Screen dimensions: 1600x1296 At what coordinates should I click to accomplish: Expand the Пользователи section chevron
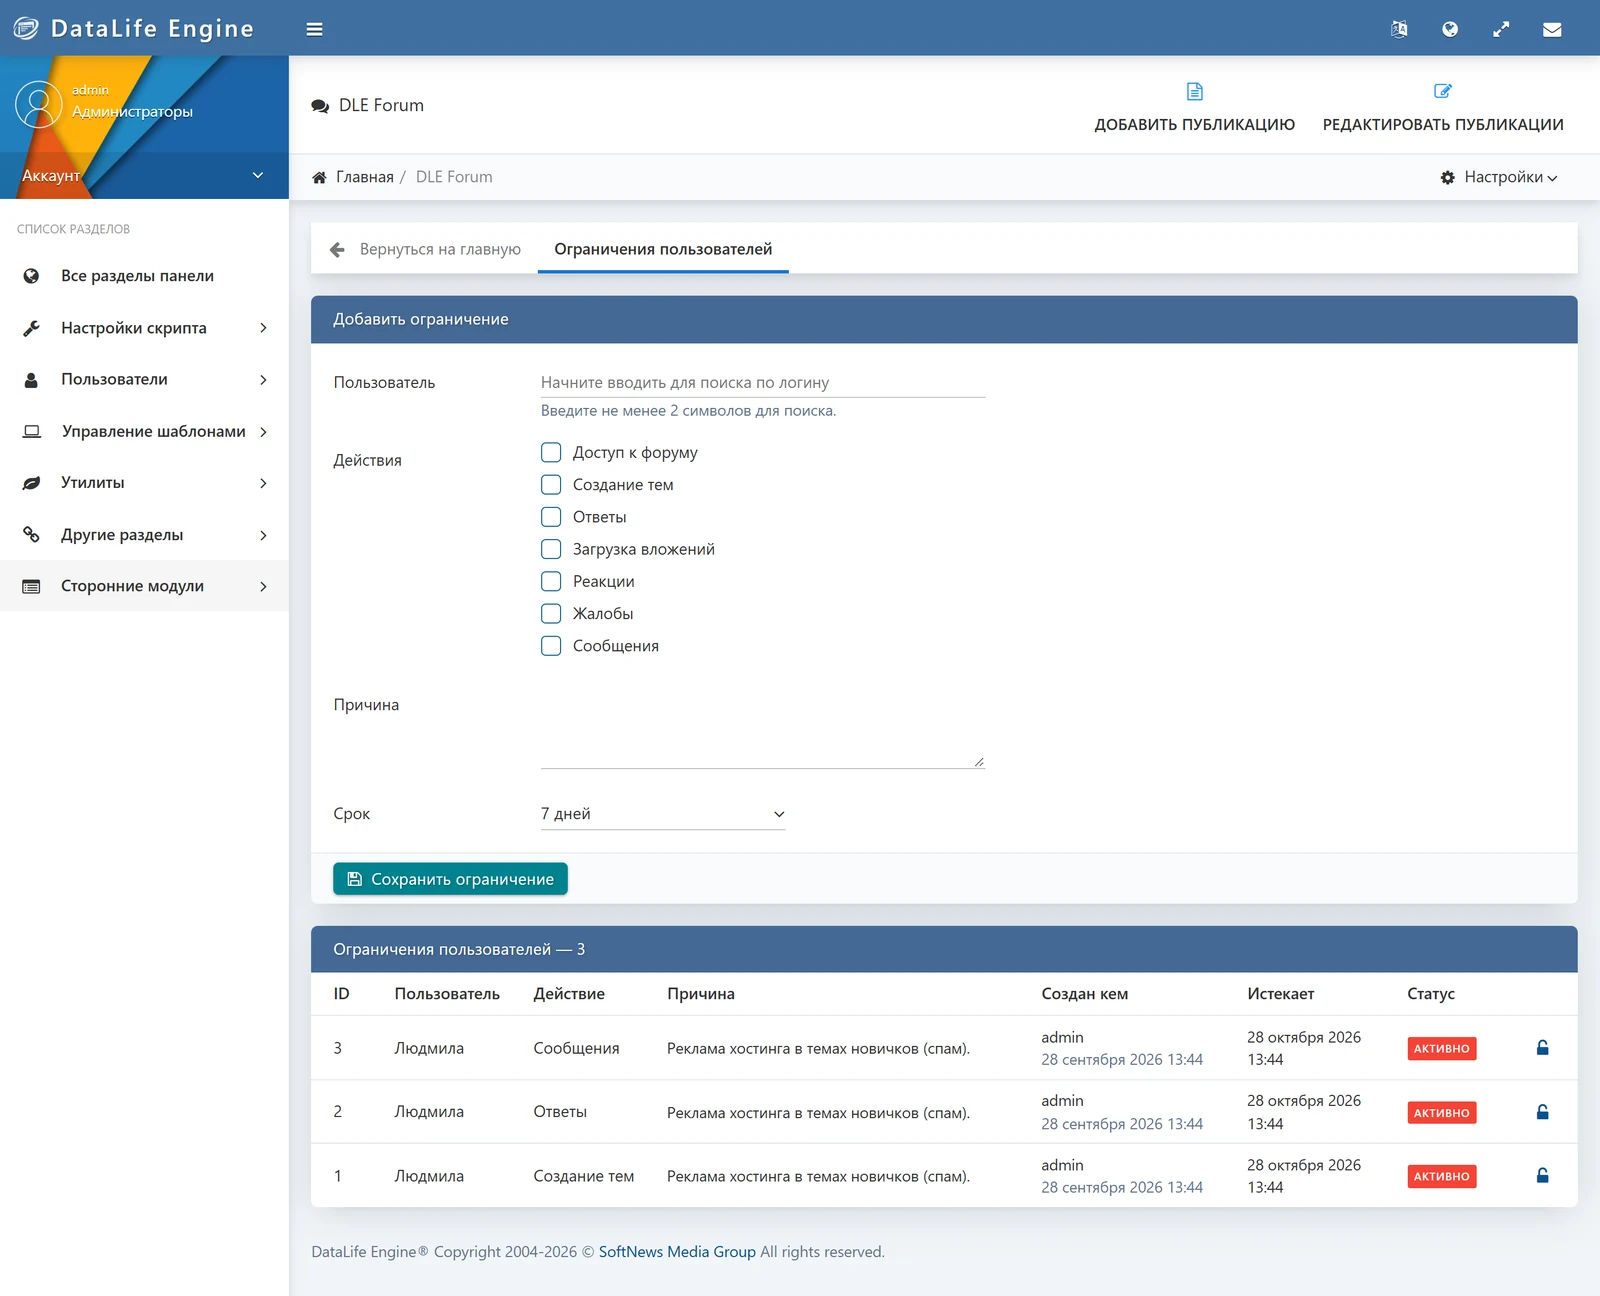click(x=263, y=380)
